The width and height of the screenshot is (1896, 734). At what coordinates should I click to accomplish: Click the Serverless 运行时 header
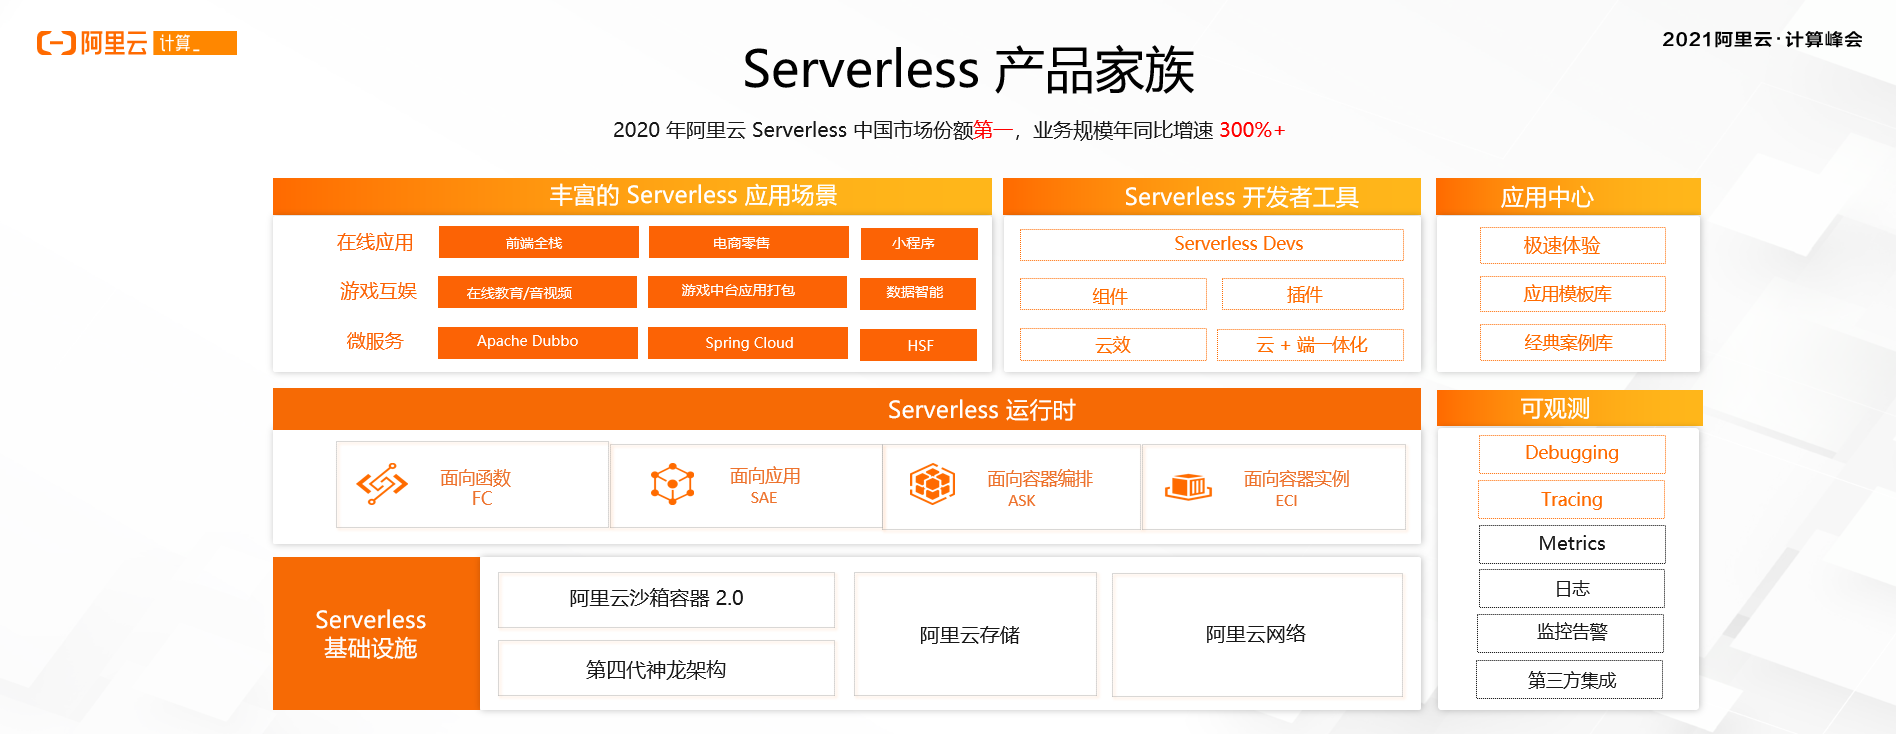(x=847, y=409)
